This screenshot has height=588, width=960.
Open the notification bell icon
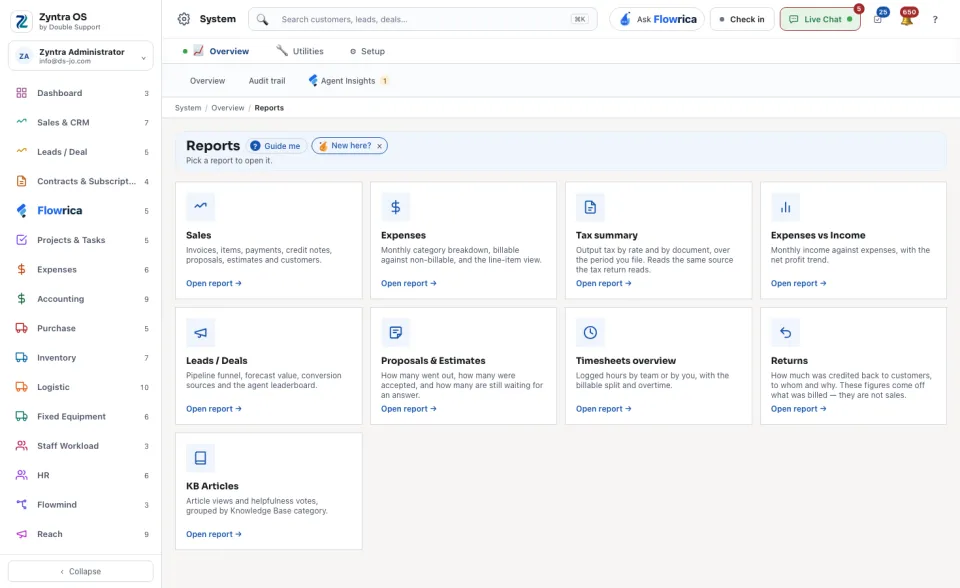pos(907,20)
